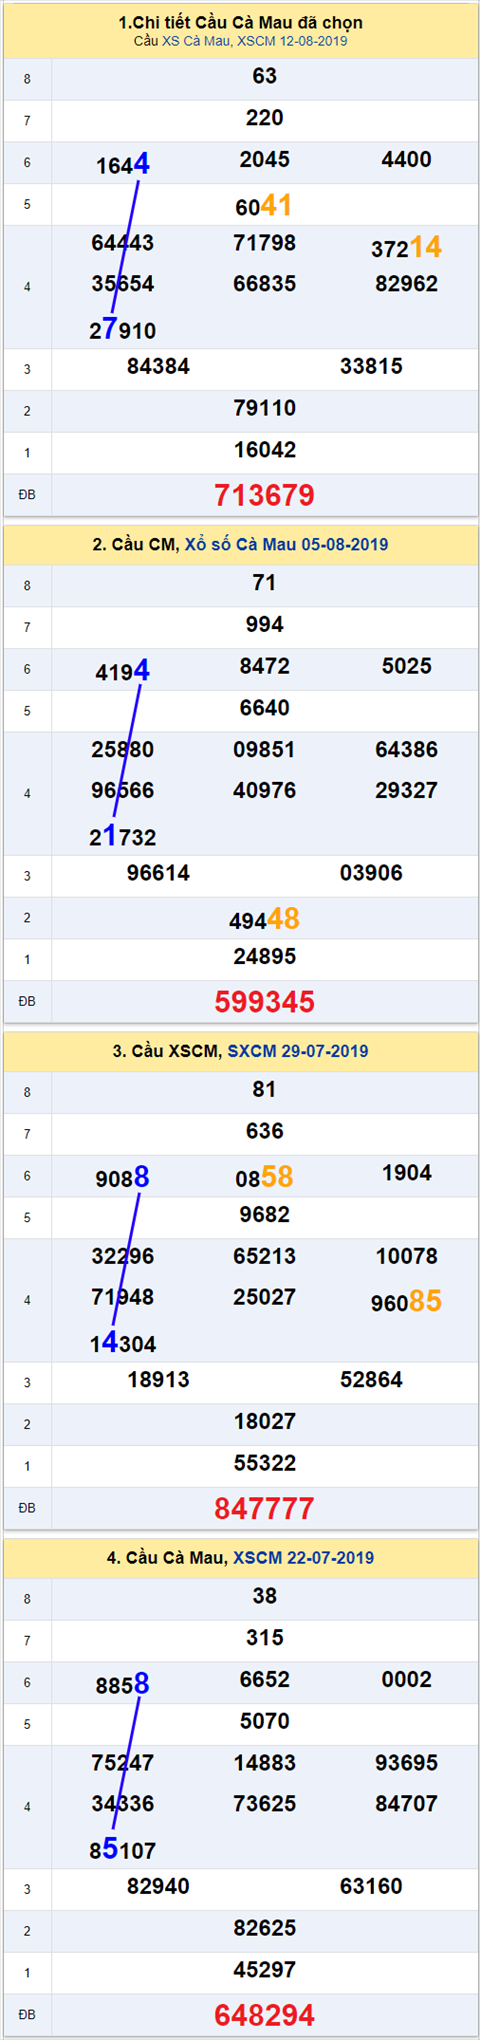Image resolution: width=480 pixels, height=2040 pixels.
Task: Click the number 82962
Action: (406, 284)
